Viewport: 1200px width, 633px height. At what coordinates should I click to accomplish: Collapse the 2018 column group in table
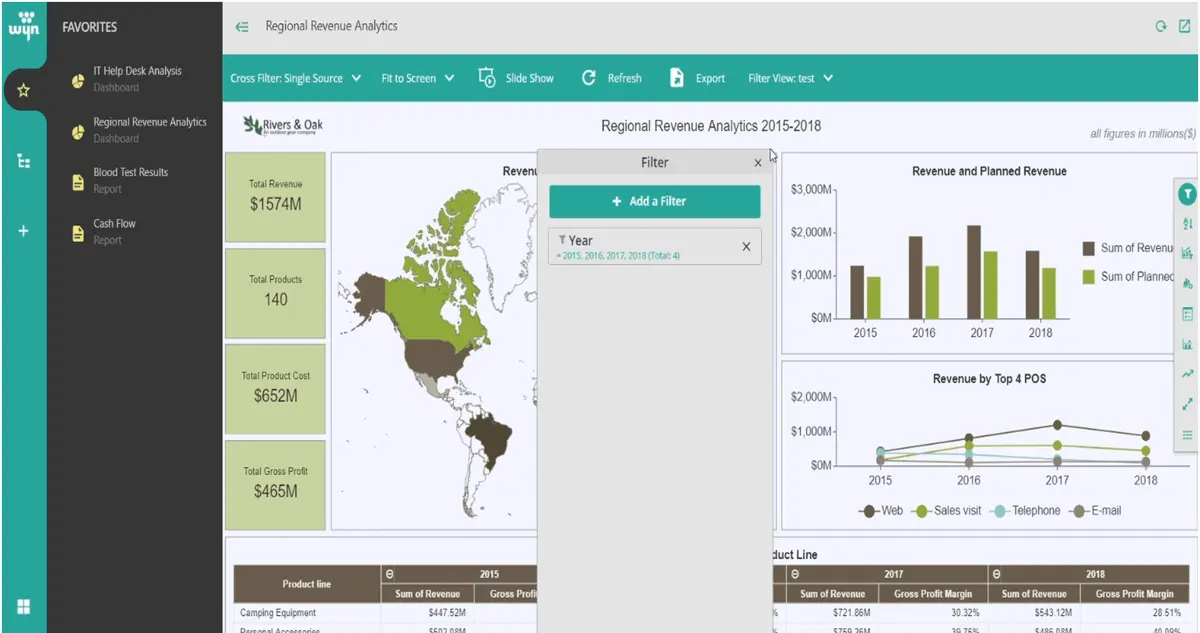[x=997, y=575]
